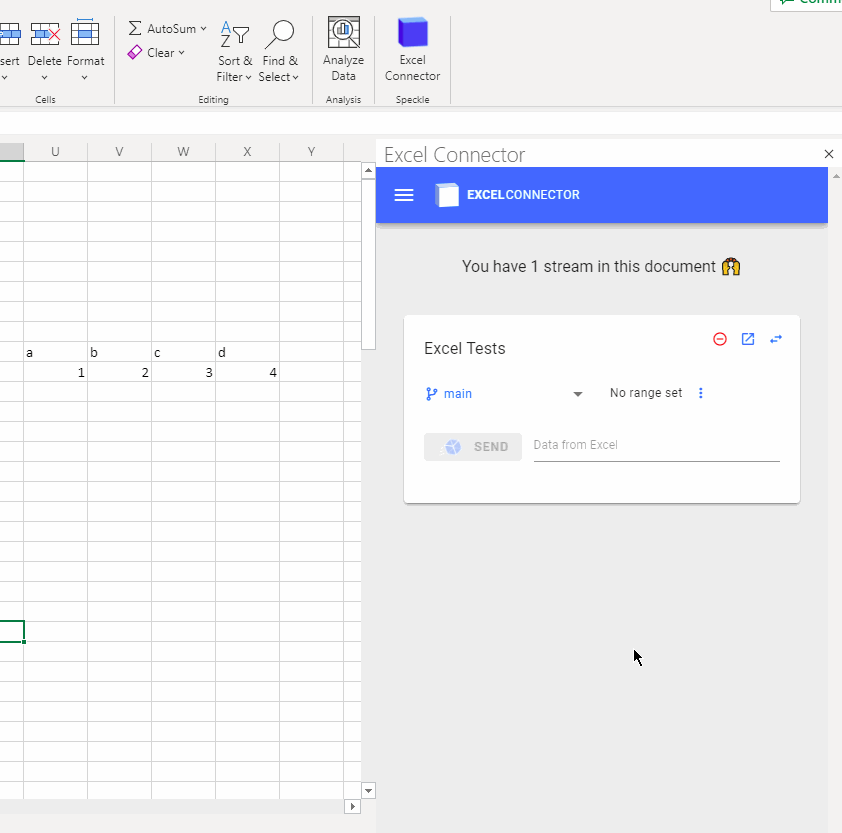Click the Format cells icon
The width and height of the screenshot is (842, 833).
coord(85,32)
